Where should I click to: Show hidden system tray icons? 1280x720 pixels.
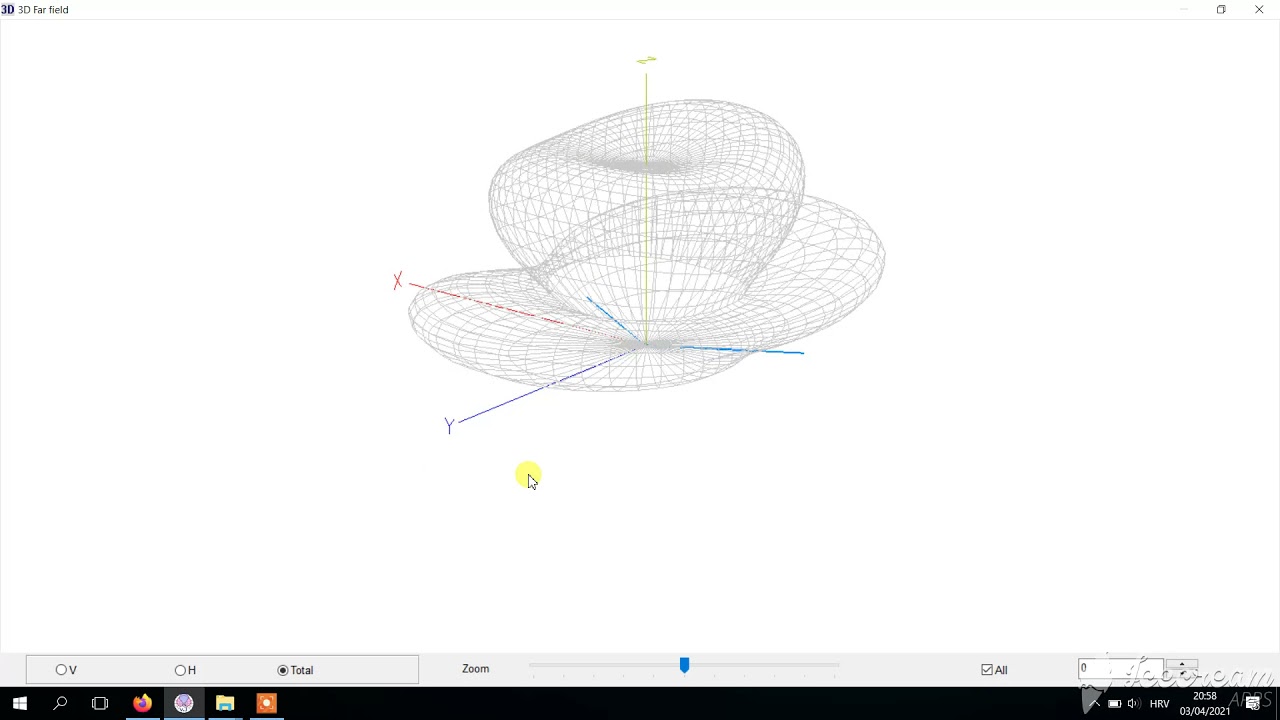click(x=1093, y=704)
